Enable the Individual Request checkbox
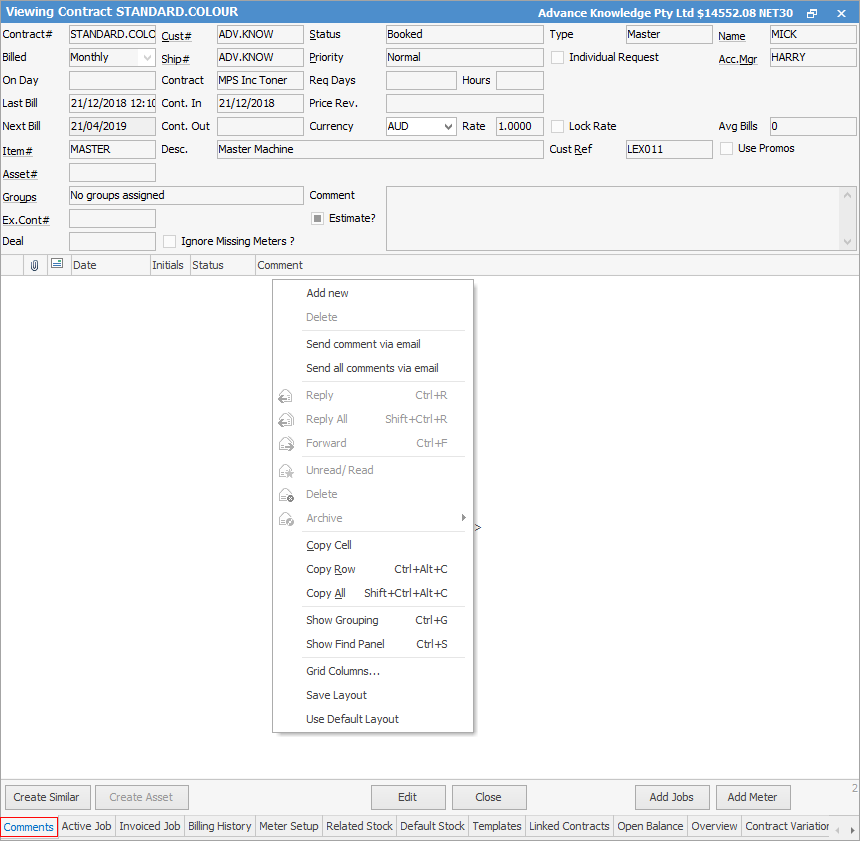This screenshot has height=841, width=860. 558,58
